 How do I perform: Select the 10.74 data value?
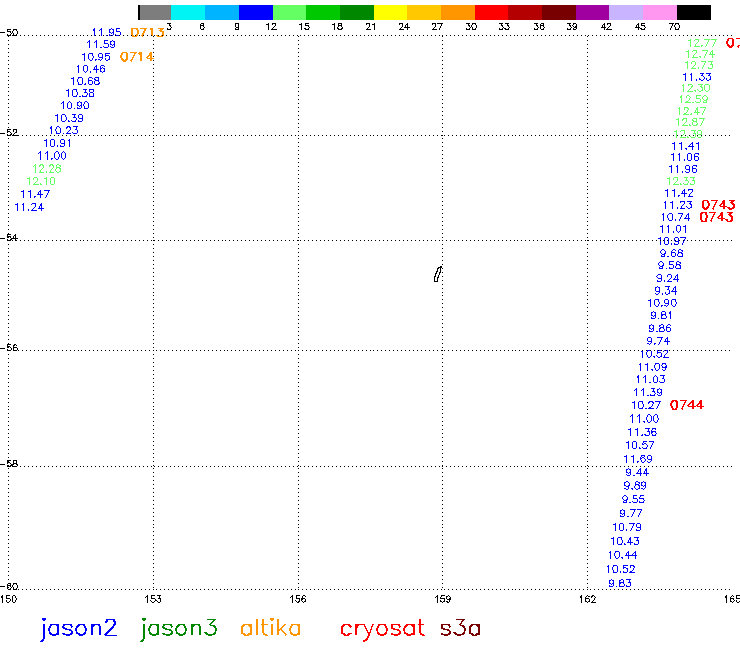(675, 217)
